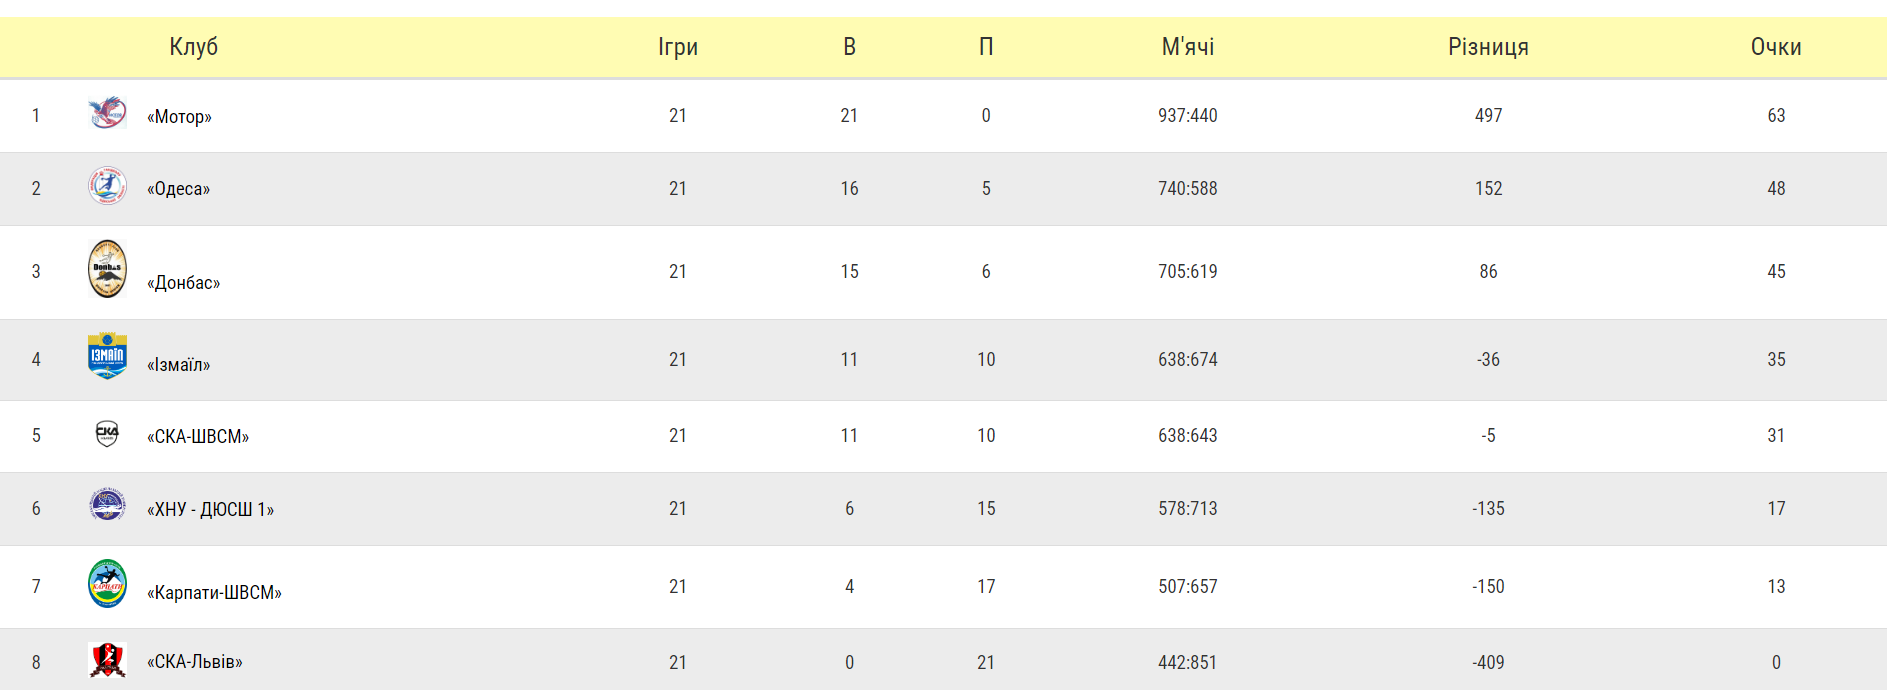Click the 63 points value in first row
1887x690 pixels.
click(1776, 116)
